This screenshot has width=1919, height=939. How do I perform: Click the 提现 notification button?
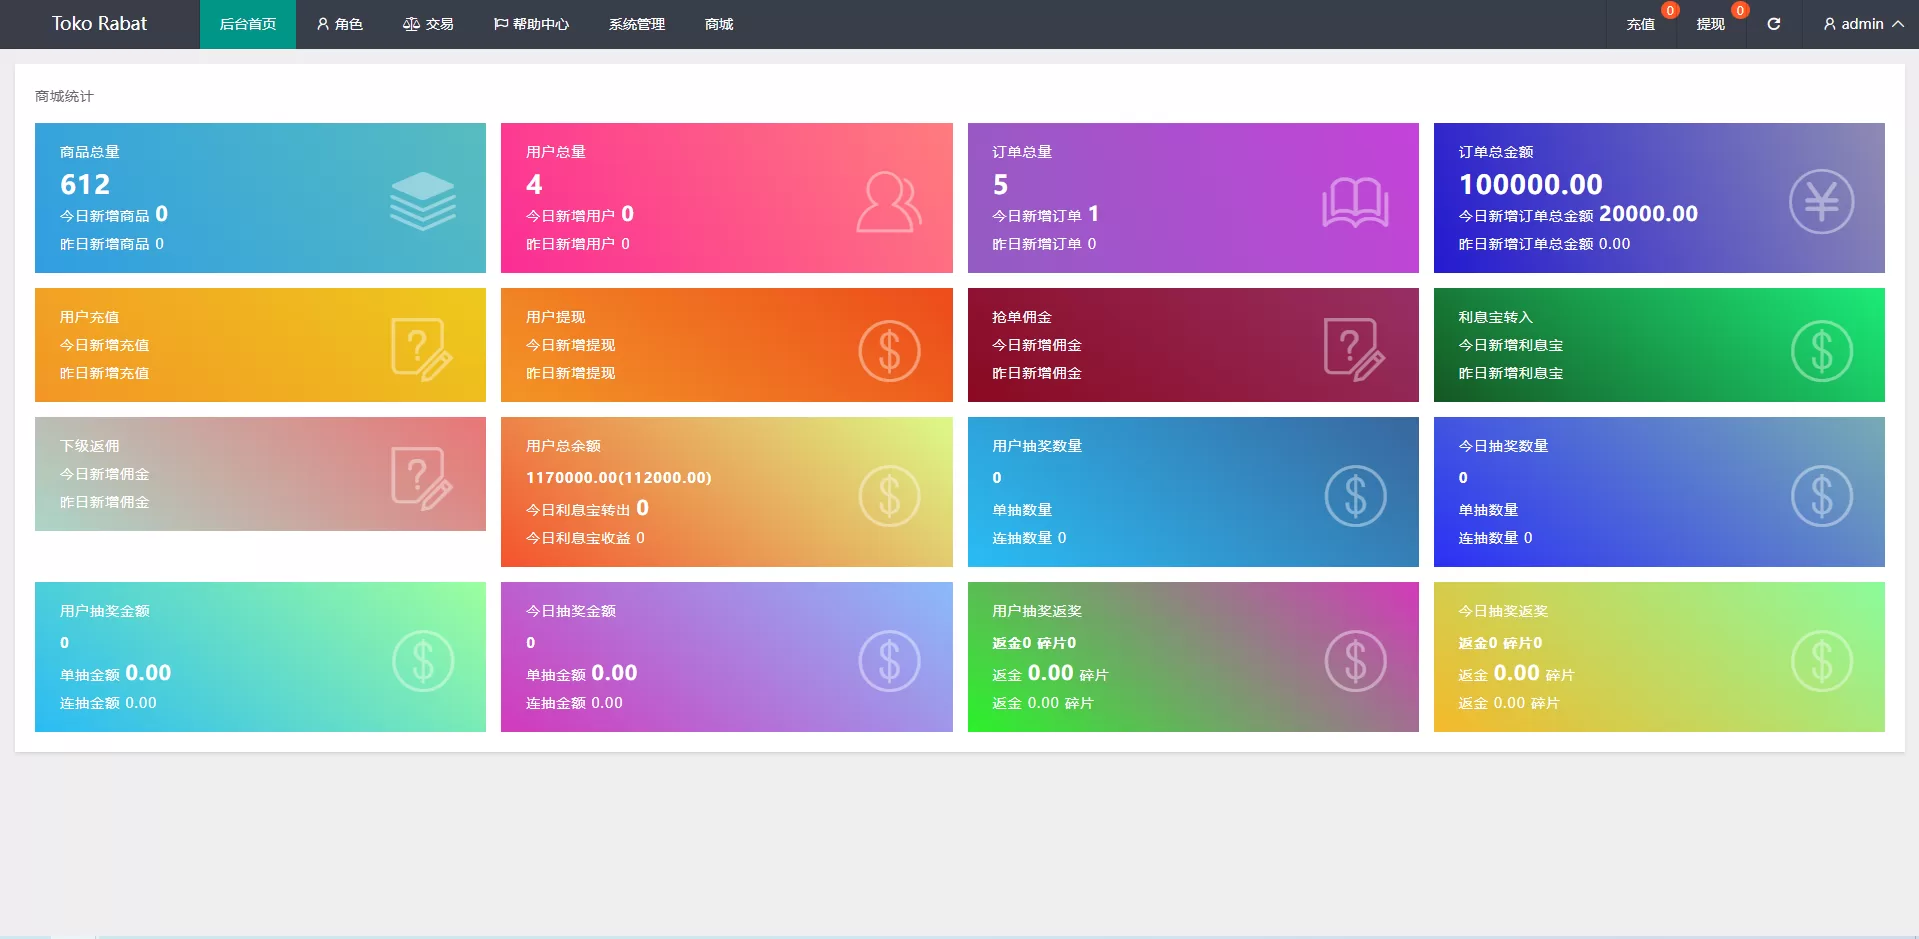[1710, 24]
